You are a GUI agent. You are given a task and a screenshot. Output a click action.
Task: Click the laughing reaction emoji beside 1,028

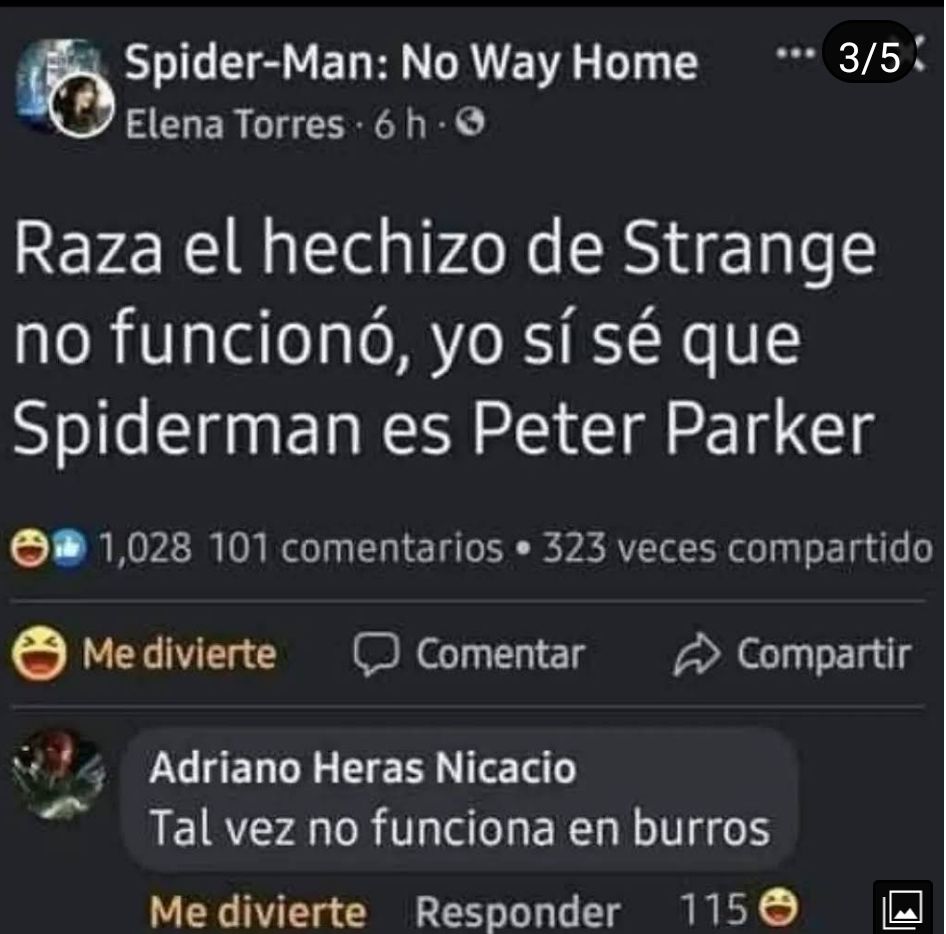click(29, 548)
